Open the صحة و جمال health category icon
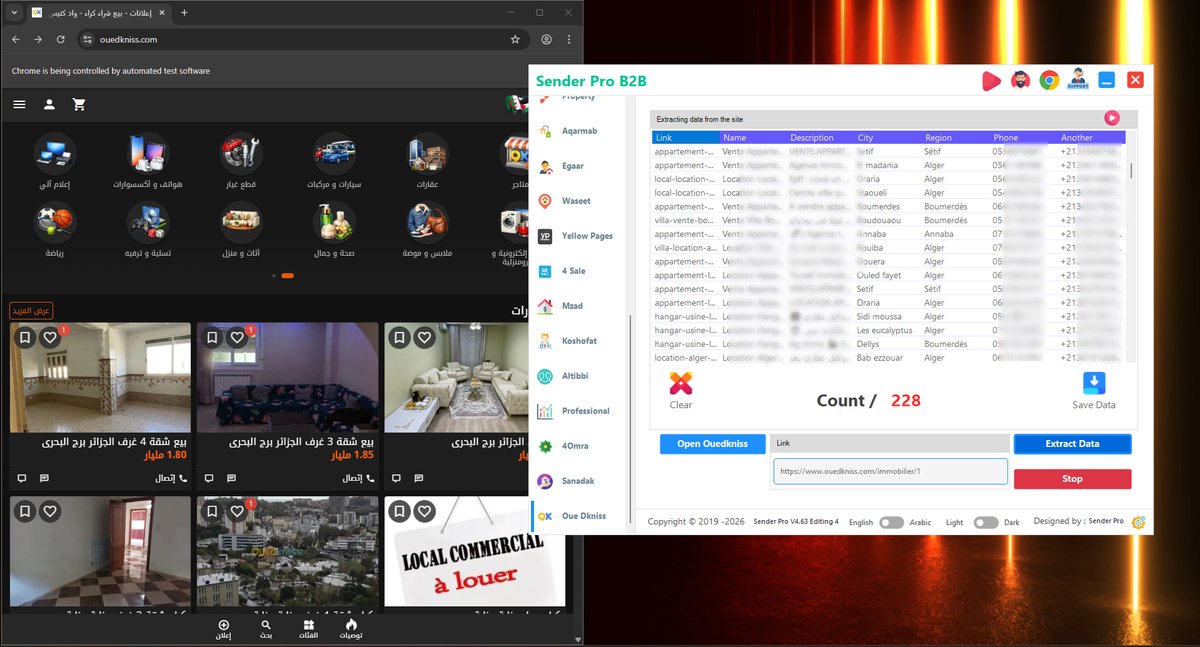The width and height of the screenshot is (1200, 647). 334,222
